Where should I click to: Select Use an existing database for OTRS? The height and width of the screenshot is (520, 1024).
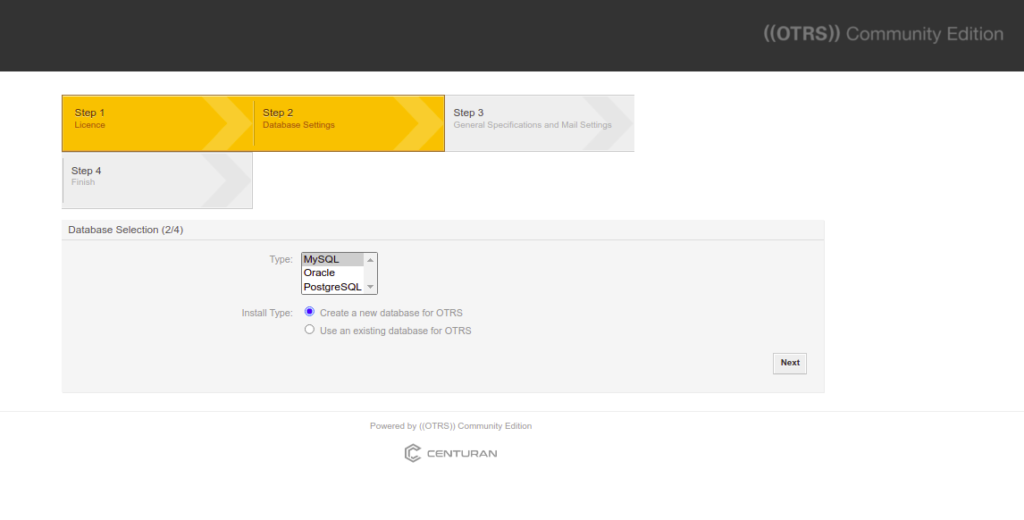tap(310, 329)
